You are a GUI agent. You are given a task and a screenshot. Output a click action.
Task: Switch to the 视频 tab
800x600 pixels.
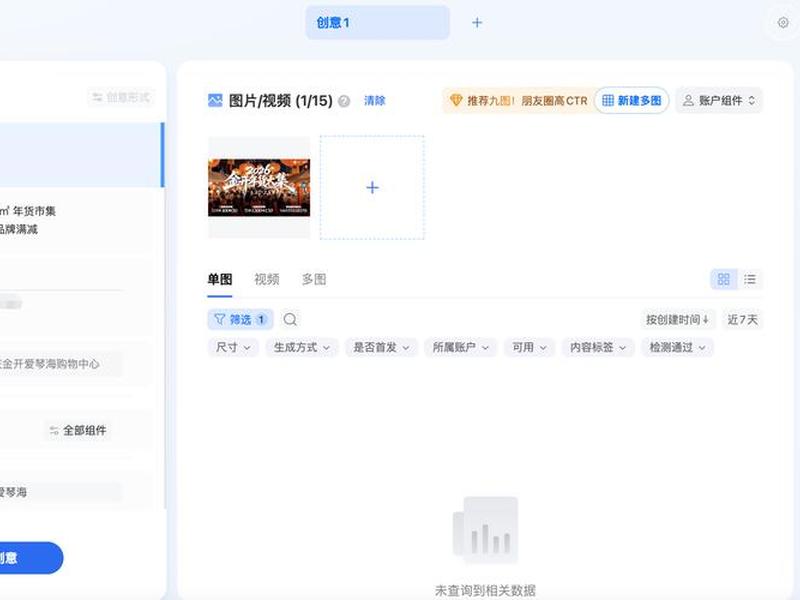pyautogui.click(x=267, y=279)
